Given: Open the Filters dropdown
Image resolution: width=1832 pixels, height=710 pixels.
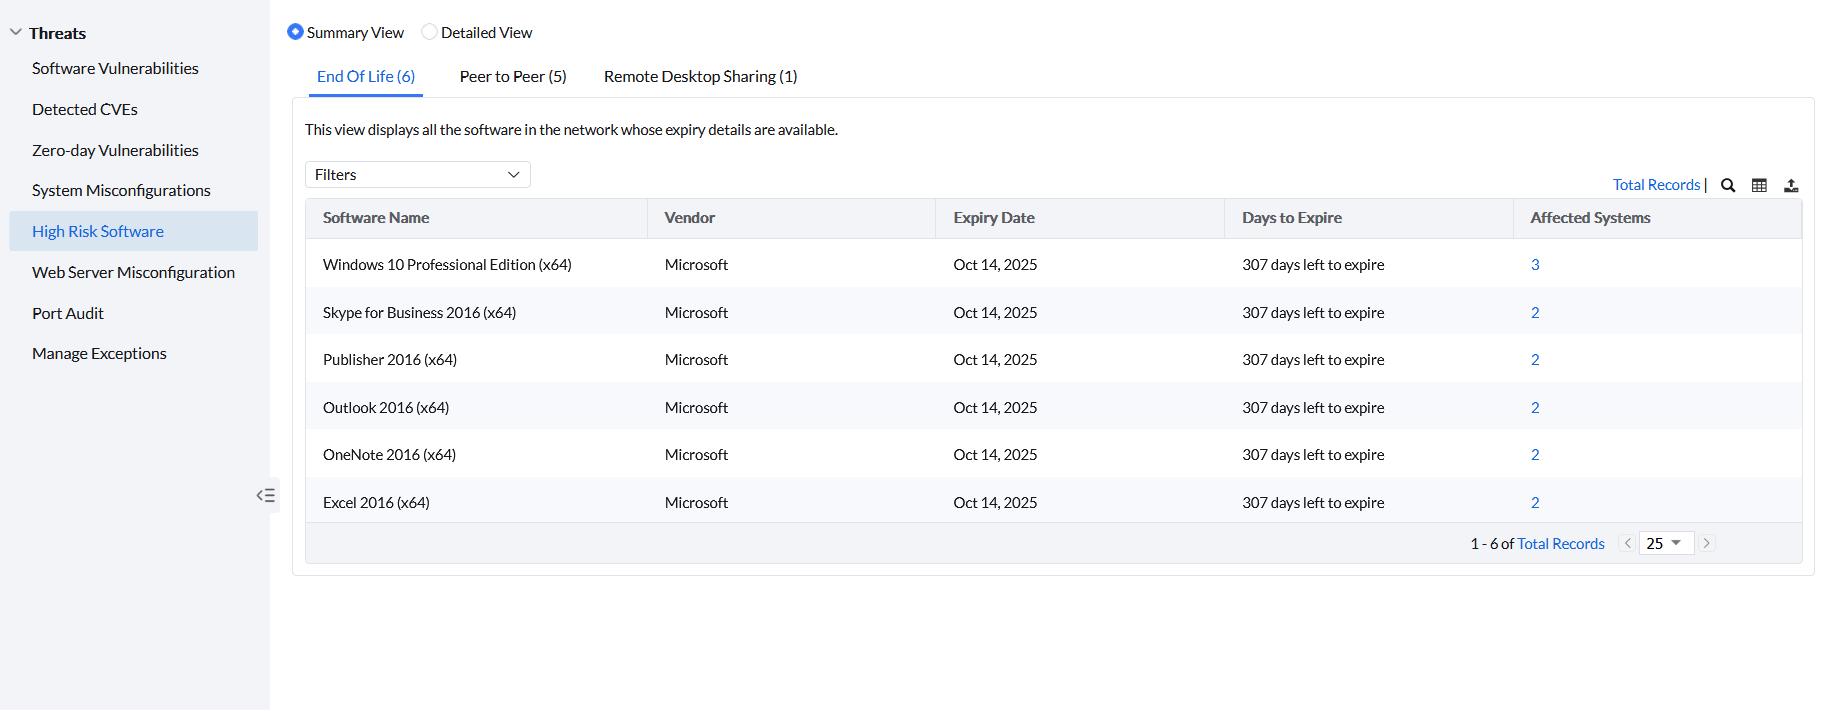Looking at the screenshot, I should [x=417, y=174].
